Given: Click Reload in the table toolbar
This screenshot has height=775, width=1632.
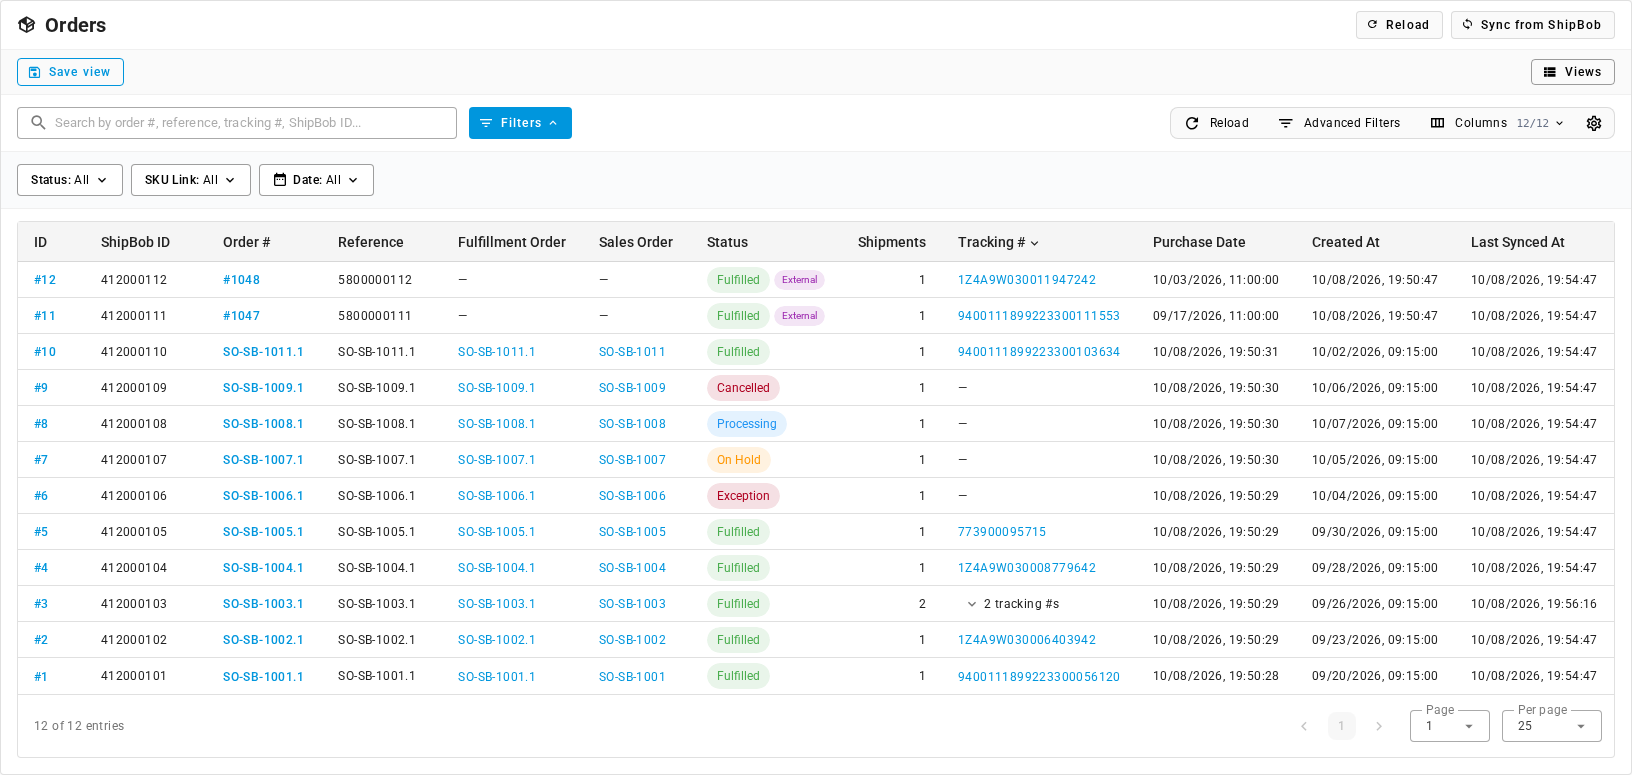Looking at the screenshot, I should pos(1217,123).
